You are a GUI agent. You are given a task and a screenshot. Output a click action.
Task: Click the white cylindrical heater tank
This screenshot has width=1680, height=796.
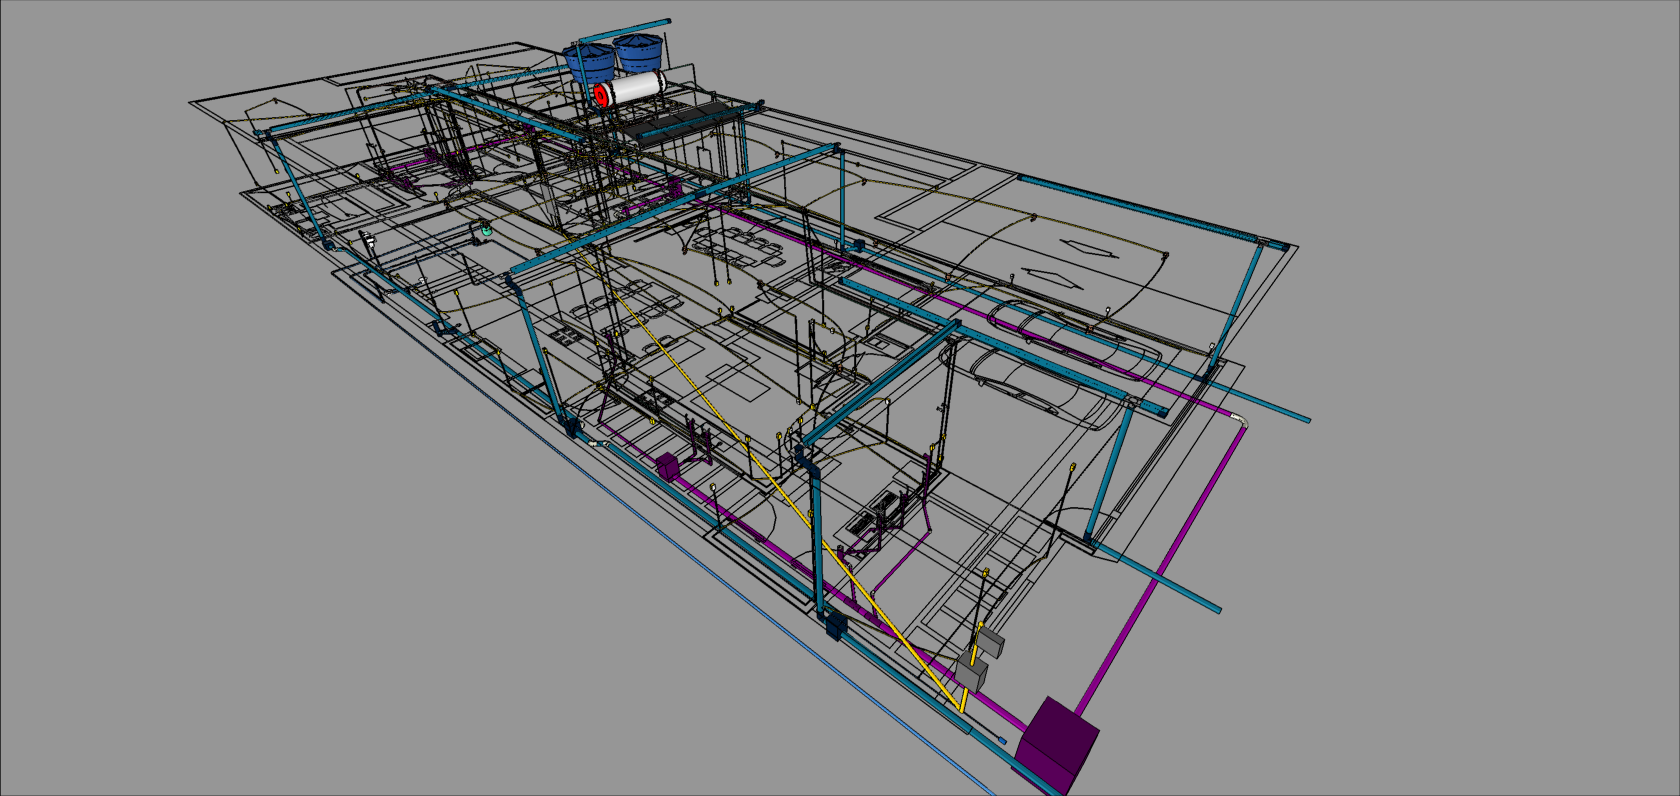636,88
